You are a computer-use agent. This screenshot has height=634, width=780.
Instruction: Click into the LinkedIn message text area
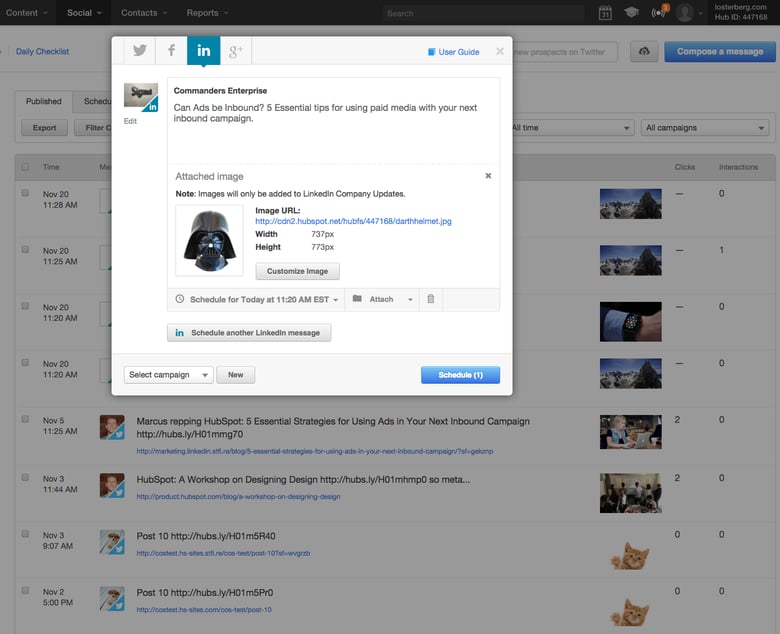(333, 121)
